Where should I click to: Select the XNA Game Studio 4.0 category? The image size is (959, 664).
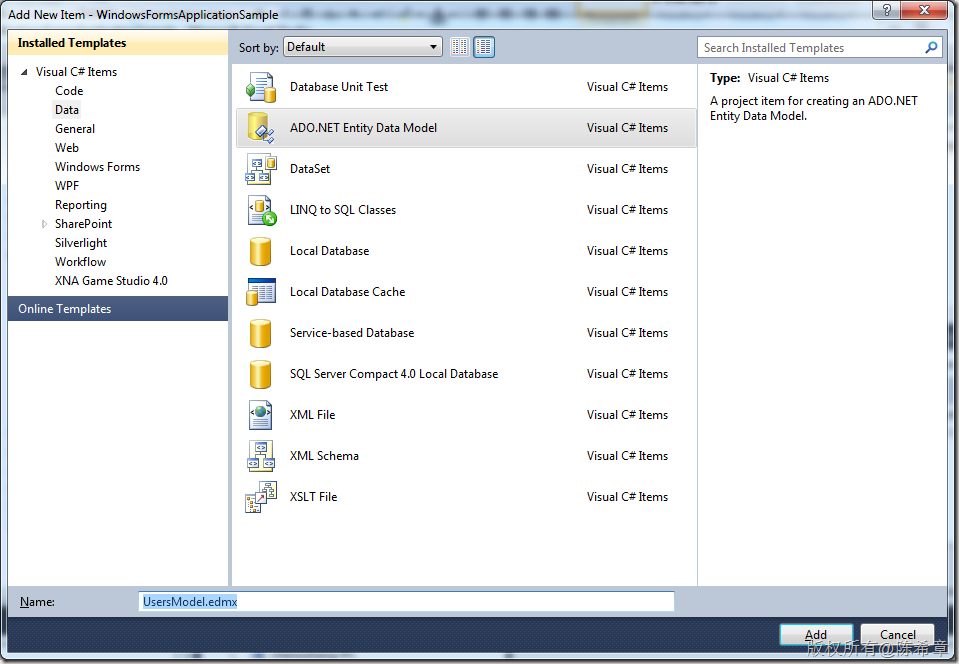coord(111,281)
